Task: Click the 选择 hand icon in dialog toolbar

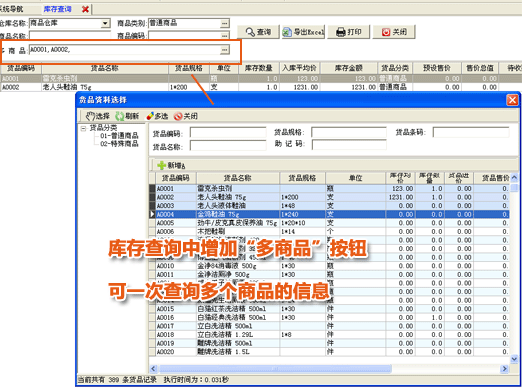Action: pyautogui.click(x=97, y=116)
